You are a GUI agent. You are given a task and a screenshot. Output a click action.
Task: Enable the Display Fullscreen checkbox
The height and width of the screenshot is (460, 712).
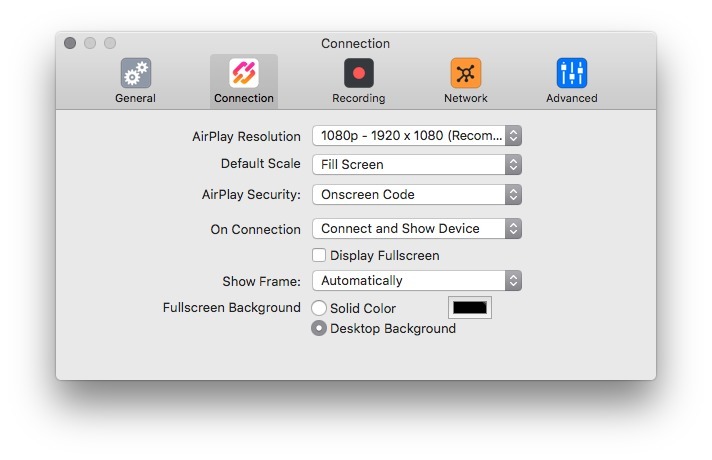(319, 255)
